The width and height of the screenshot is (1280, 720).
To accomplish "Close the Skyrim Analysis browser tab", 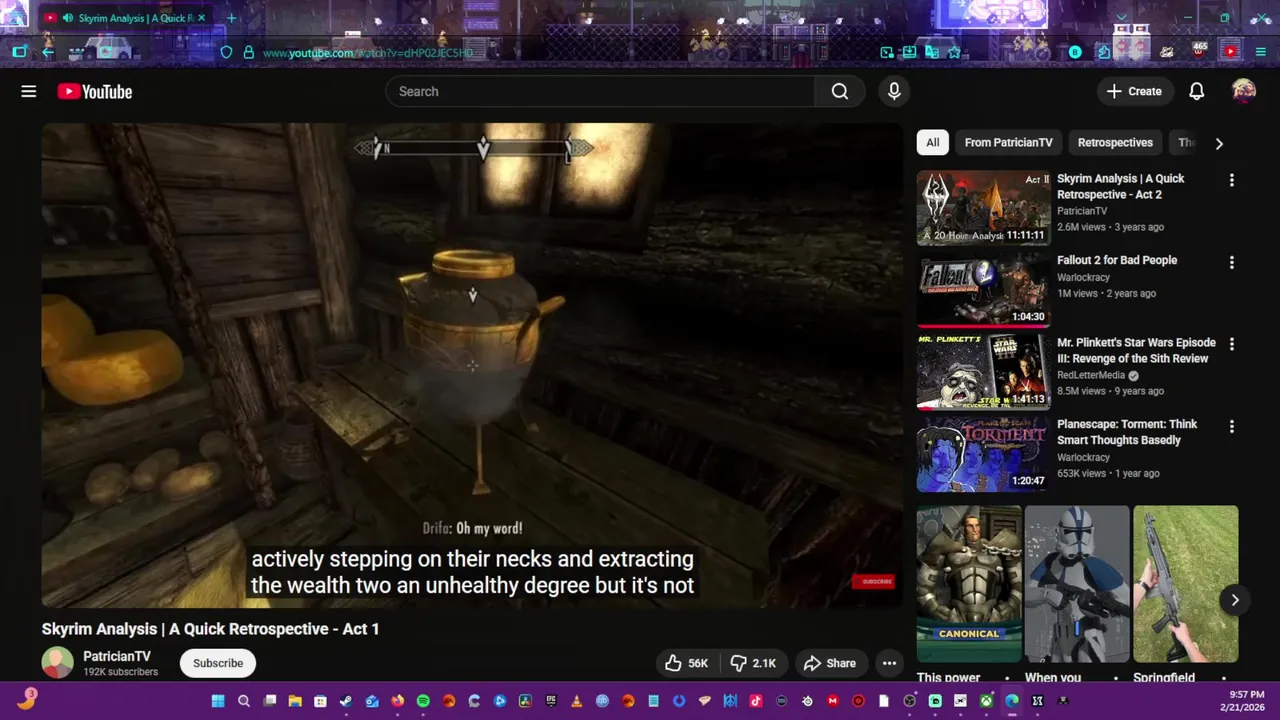I will point(201,18).
